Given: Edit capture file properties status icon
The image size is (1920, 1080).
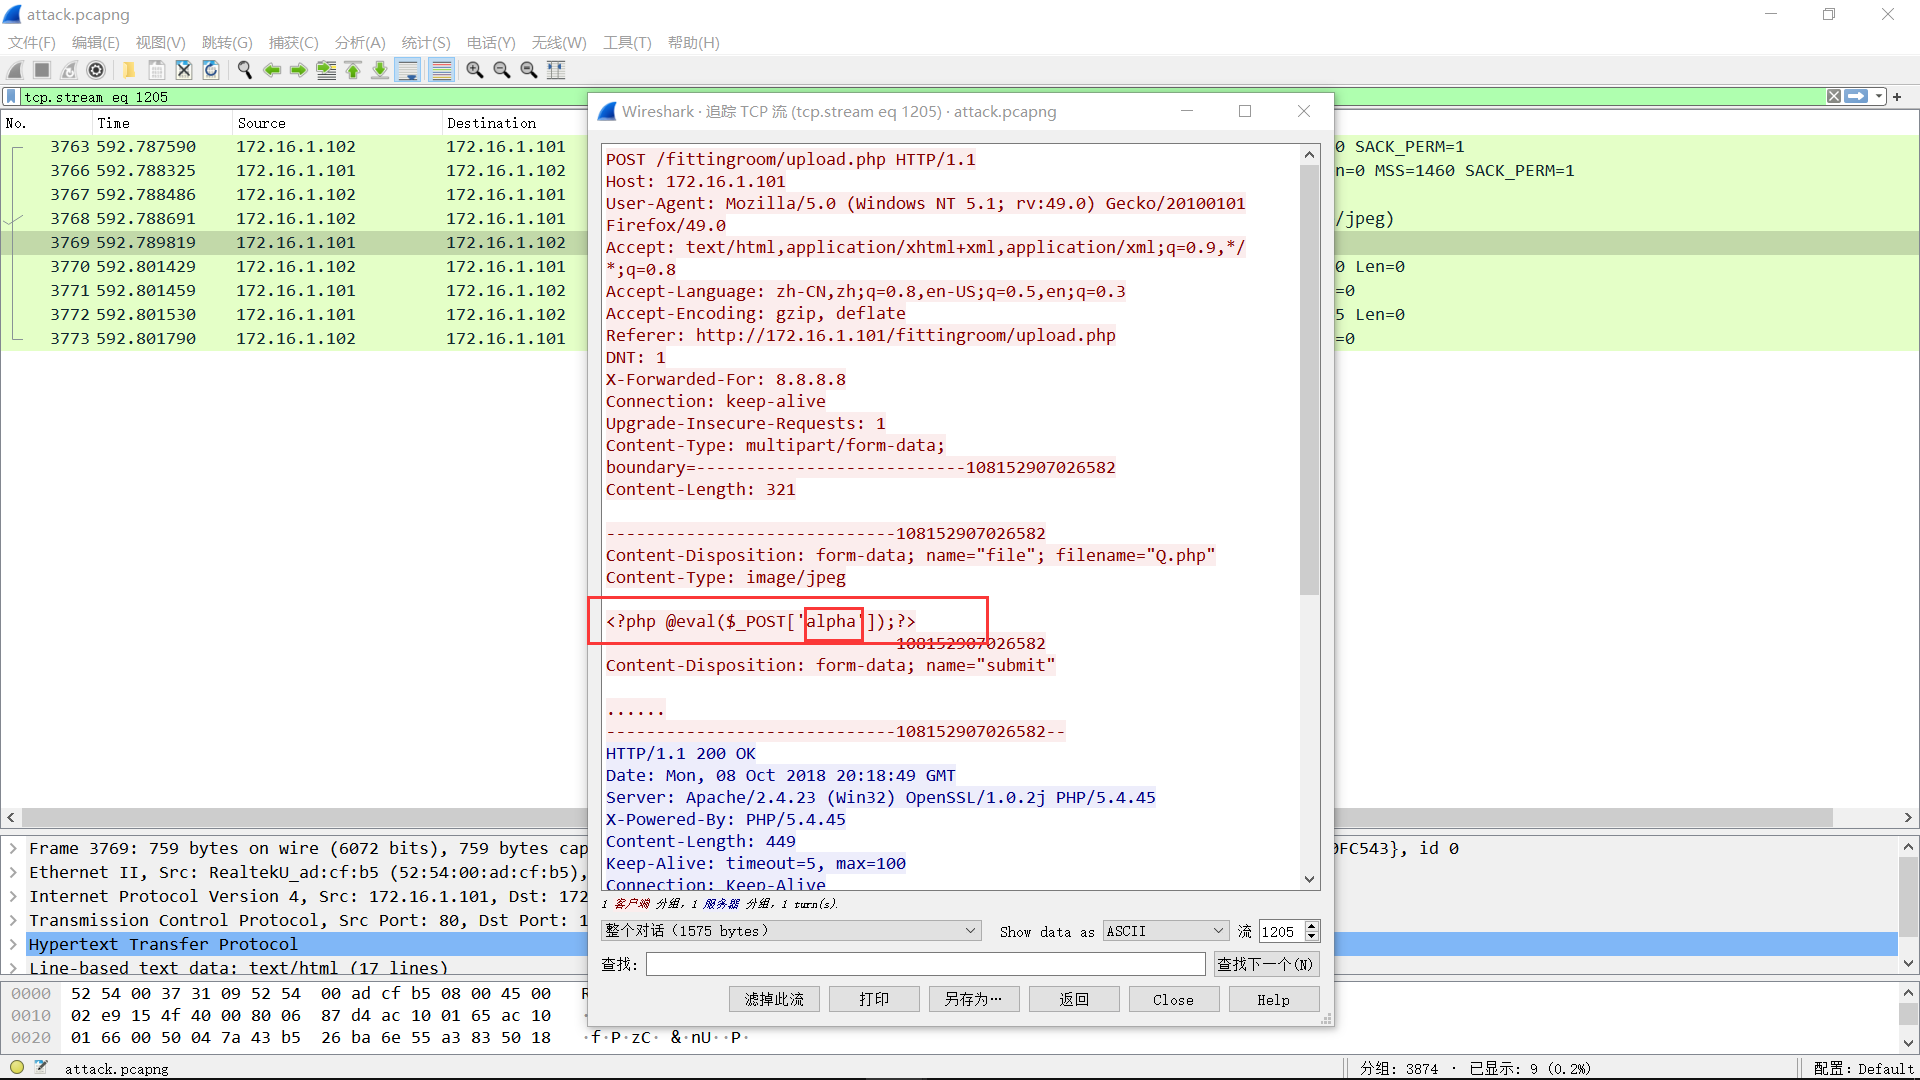Looking at the screenshot, I should tap(41, 1067).
